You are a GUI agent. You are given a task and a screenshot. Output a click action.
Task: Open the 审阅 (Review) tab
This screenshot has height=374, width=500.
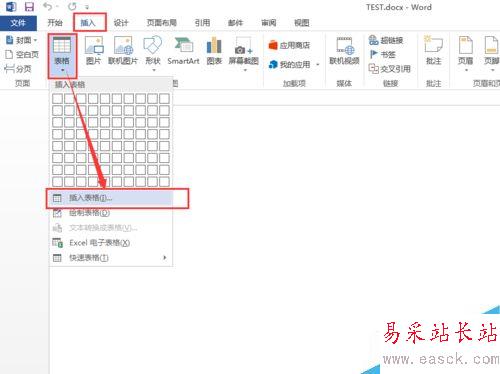(x=269, y=23)
